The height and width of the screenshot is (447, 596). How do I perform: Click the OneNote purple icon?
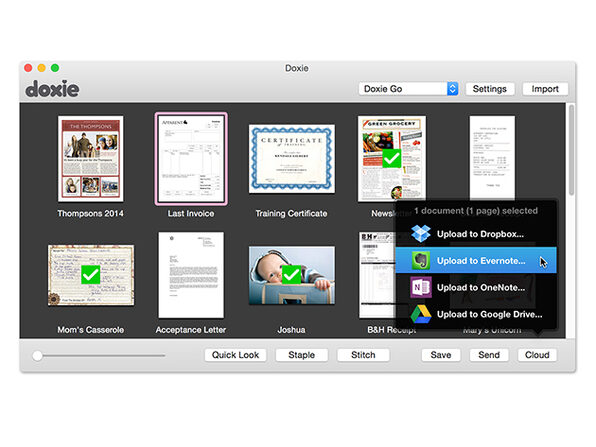point(421,287)
